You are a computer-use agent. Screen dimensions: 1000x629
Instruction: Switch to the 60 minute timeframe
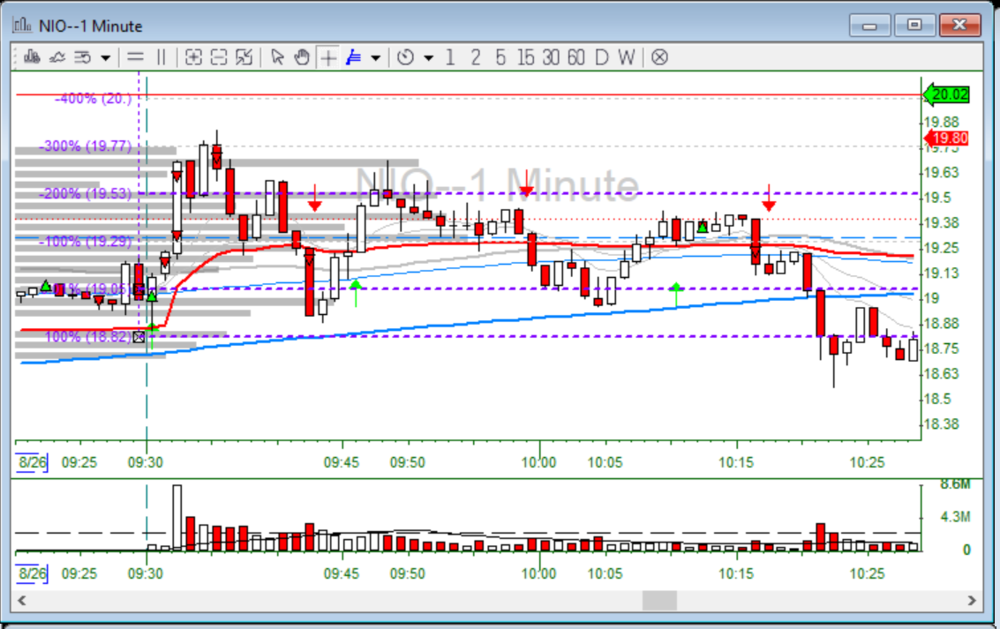point(575,57)
